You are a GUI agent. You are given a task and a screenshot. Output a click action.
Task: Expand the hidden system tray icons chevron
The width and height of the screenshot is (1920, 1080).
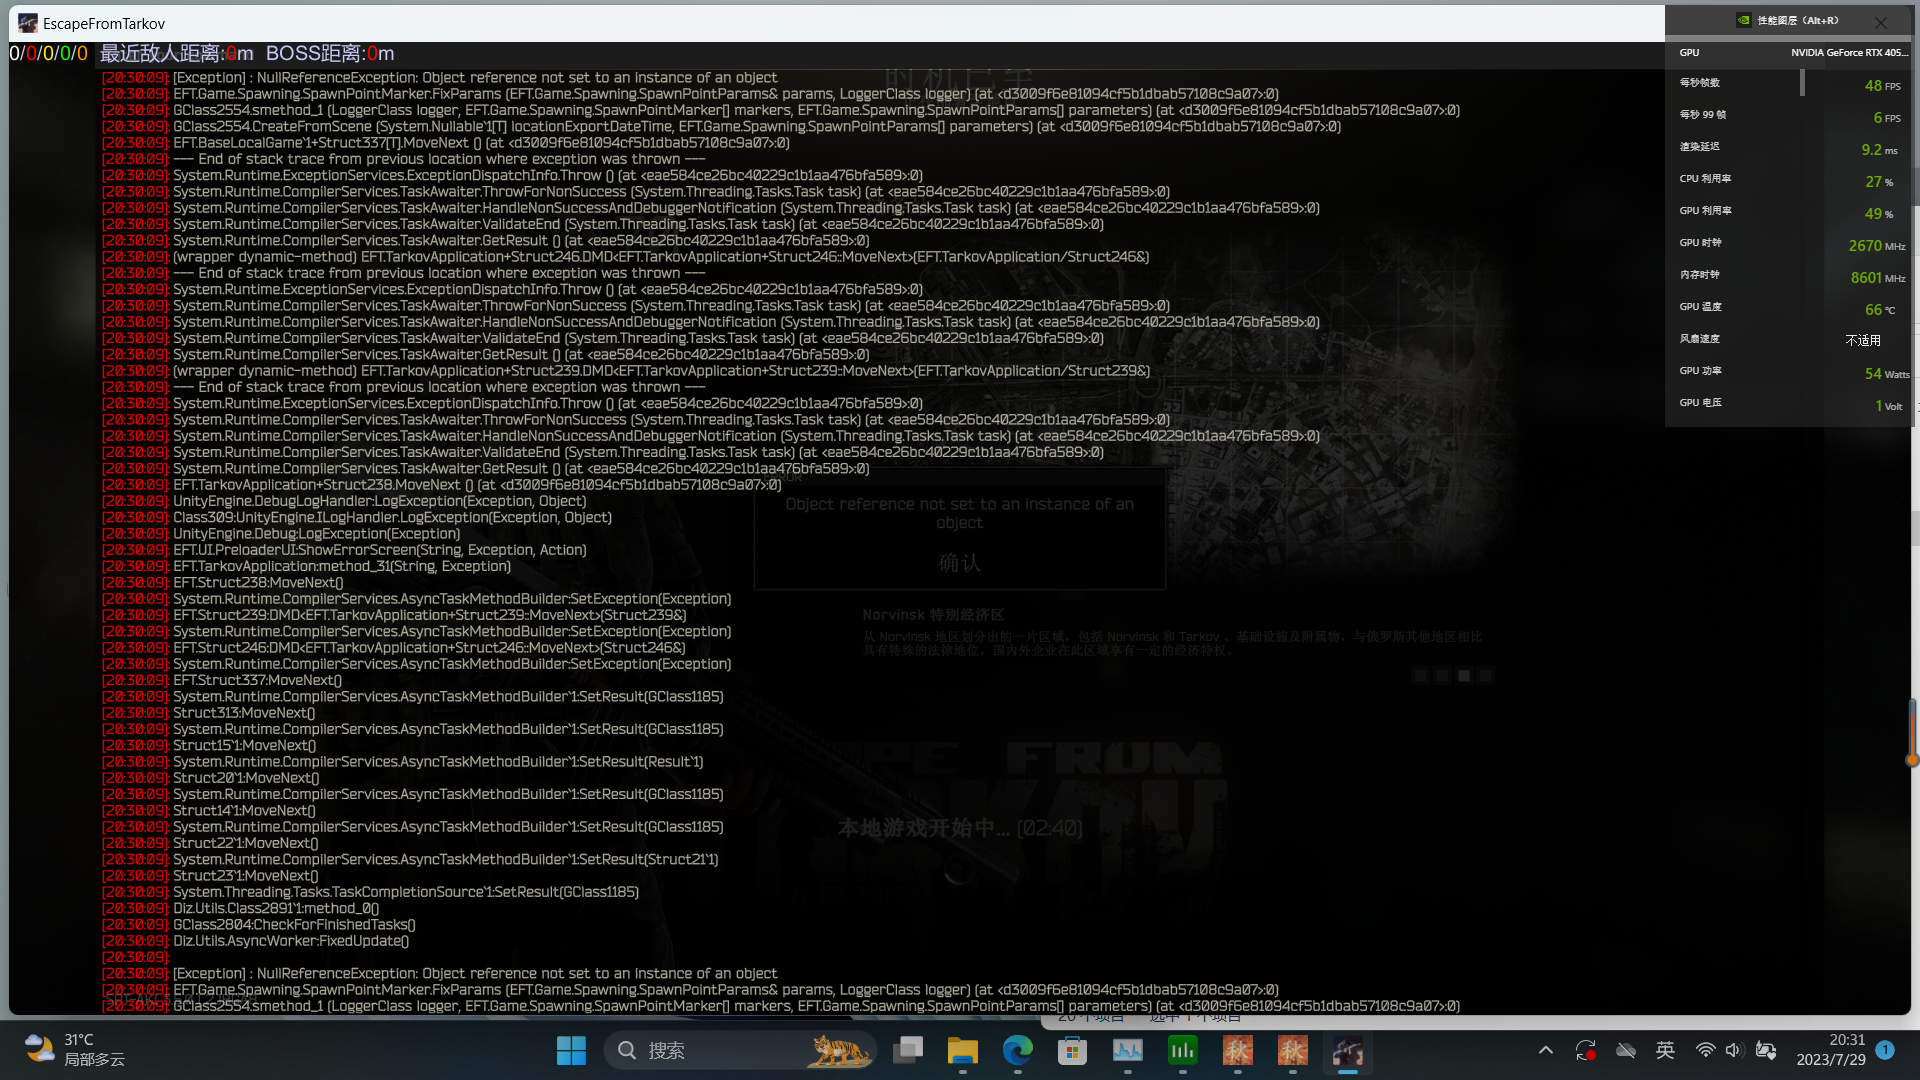[1546, 1050]
